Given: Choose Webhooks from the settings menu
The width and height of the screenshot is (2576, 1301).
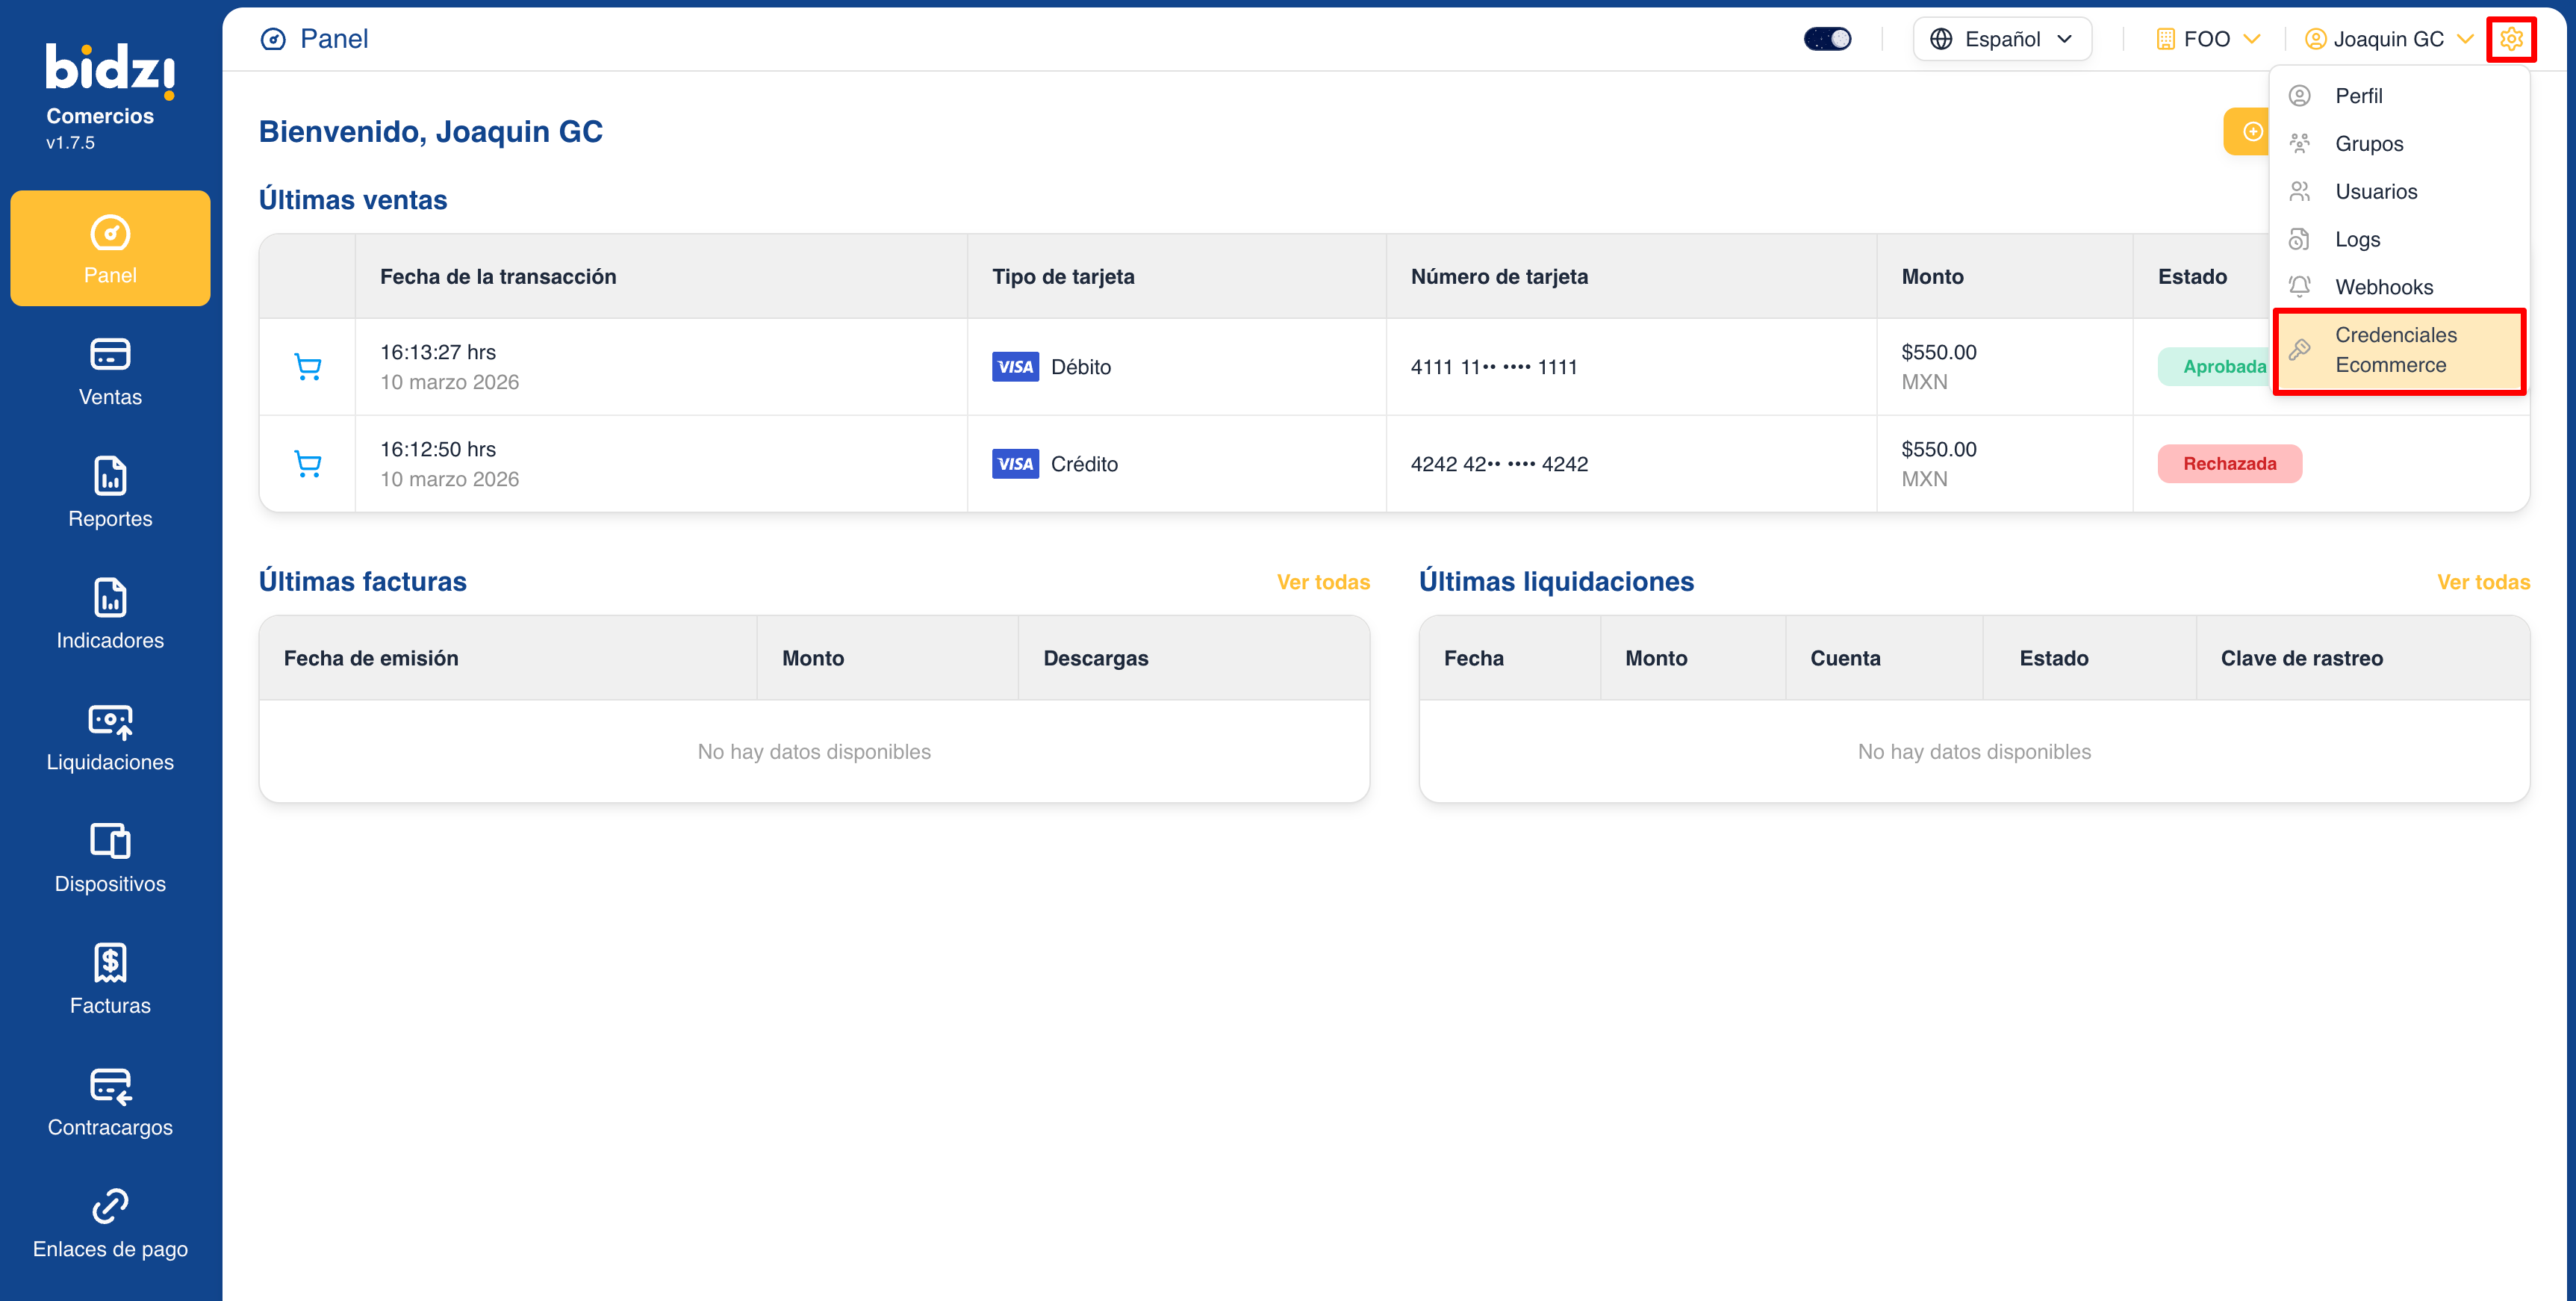Looking at the screenshot, I should tap(2383, 287).
